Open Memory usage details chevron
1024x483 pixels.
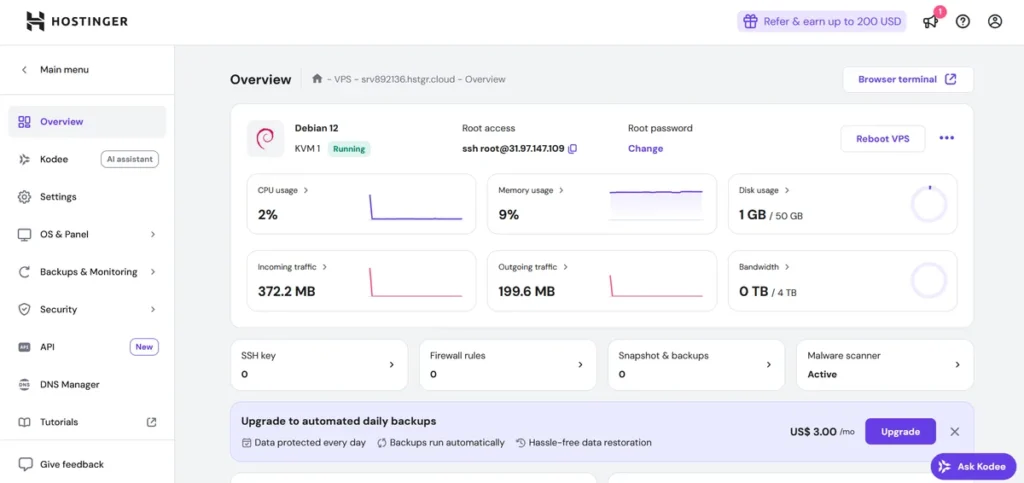point(561,191)
